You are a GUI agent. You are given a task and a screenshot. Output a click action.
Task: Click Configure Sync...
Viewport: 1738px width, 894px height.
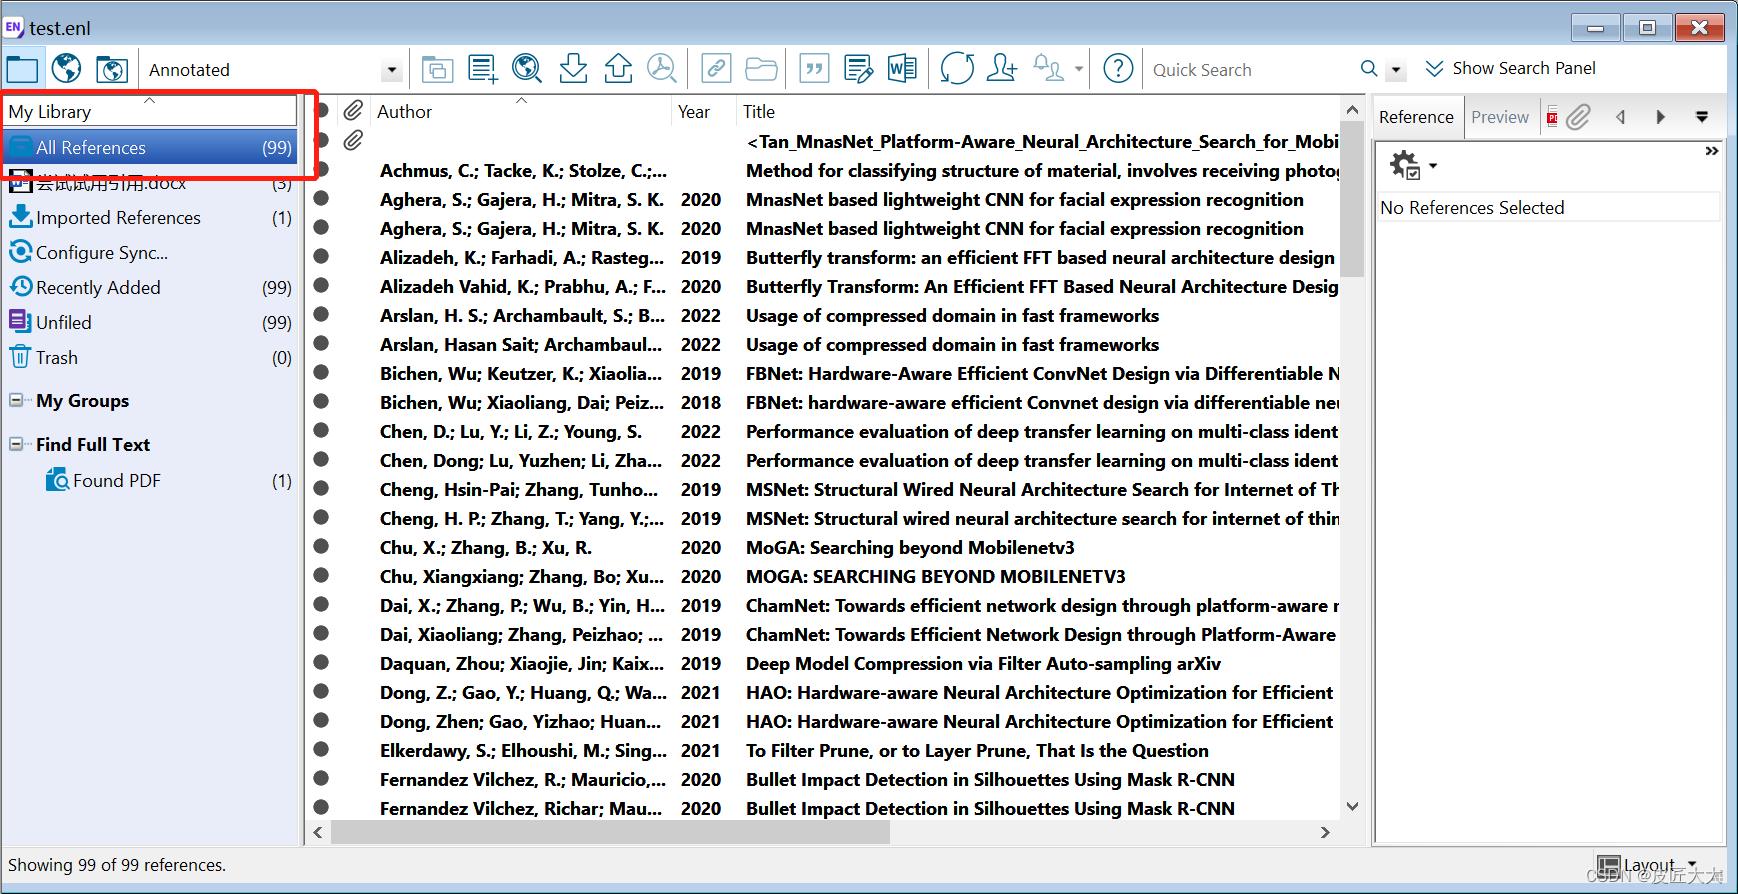pyautogui.click(x=150, y=252)
